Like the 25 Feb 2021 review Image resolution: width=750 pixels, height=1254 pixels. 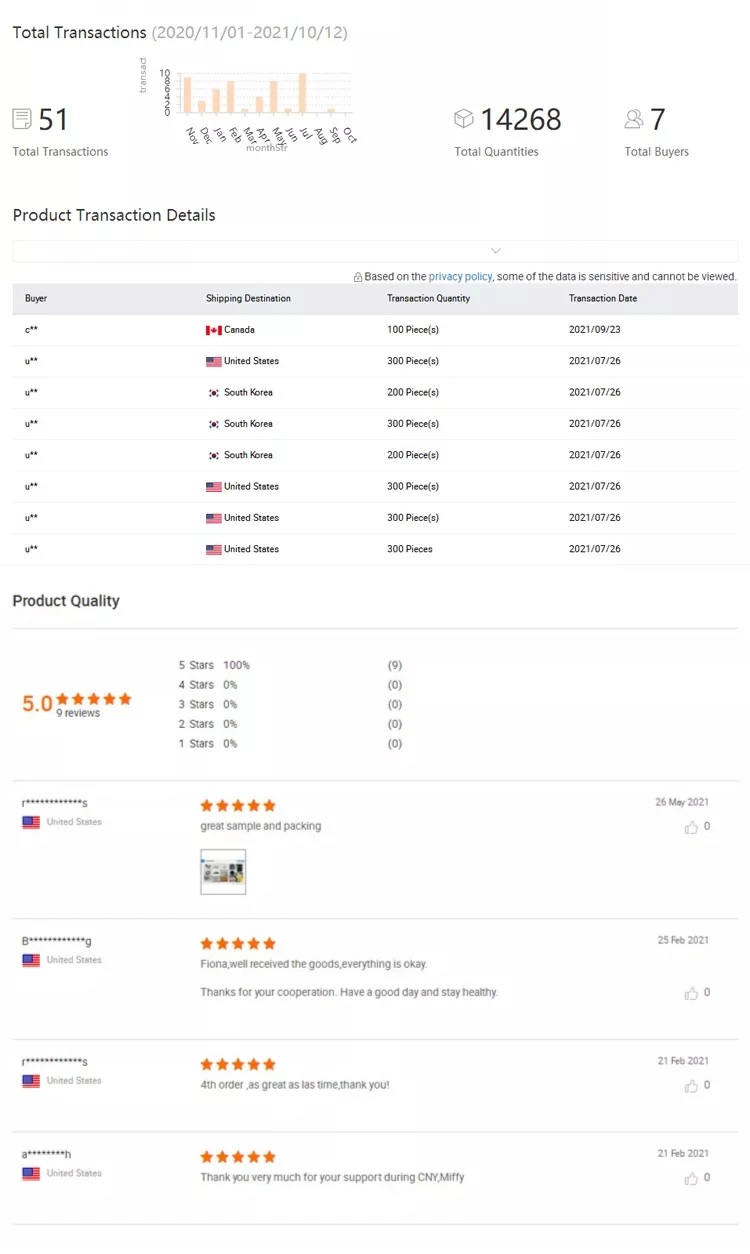691,993
